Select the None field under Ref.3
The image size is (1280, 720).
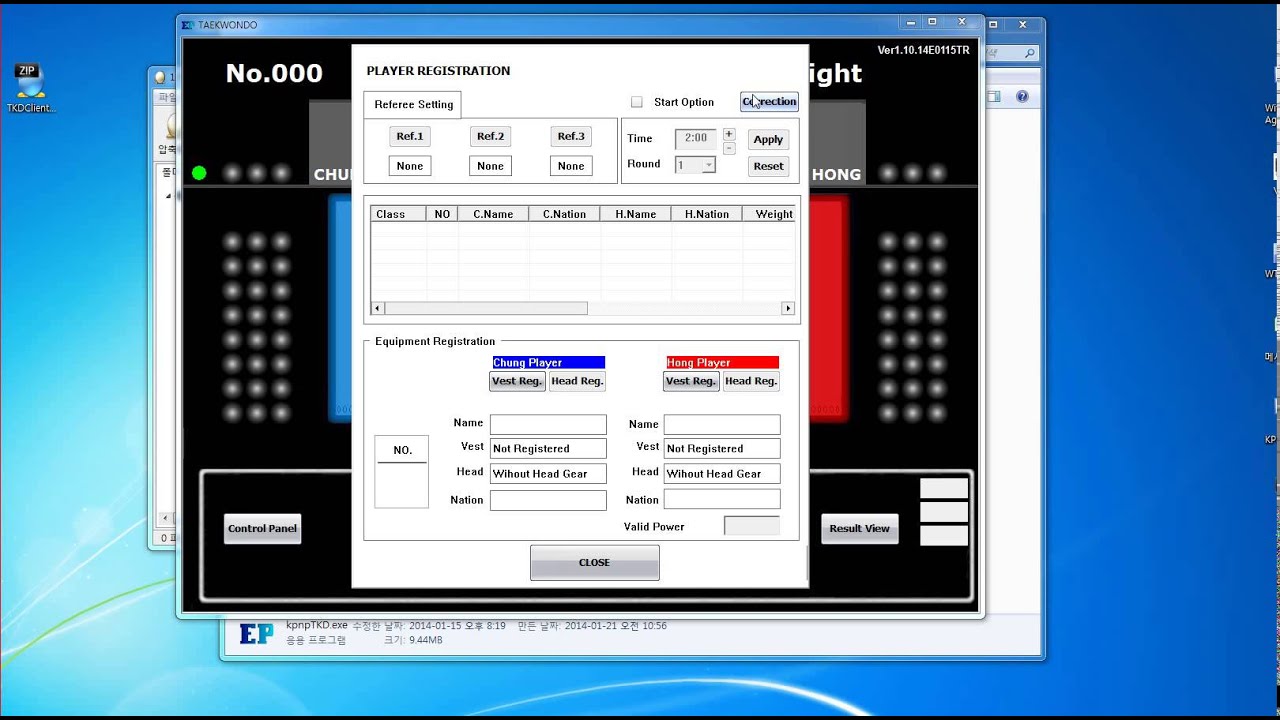(571, 166)
